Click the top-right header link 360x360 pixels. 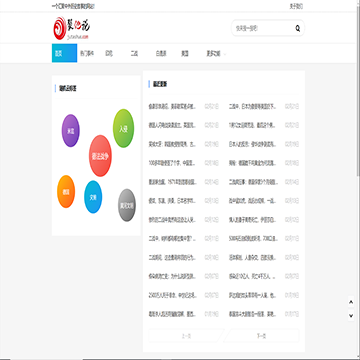tap(296, 6)
